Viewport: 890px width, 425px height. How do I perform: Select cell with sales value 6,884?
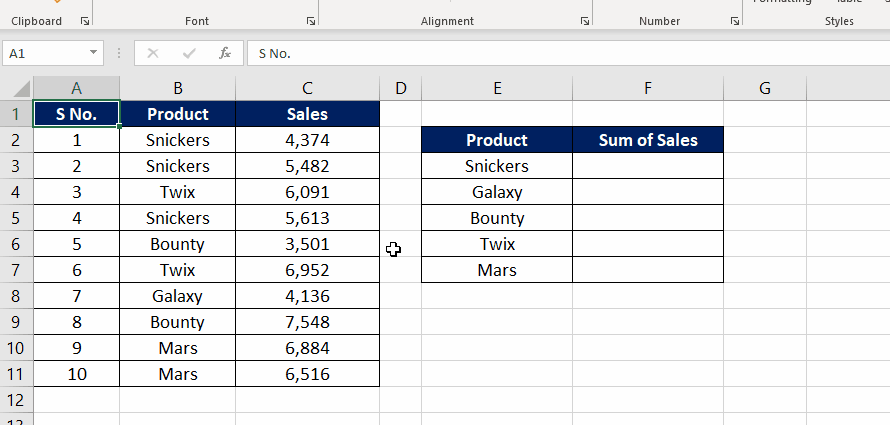(307, 348)
